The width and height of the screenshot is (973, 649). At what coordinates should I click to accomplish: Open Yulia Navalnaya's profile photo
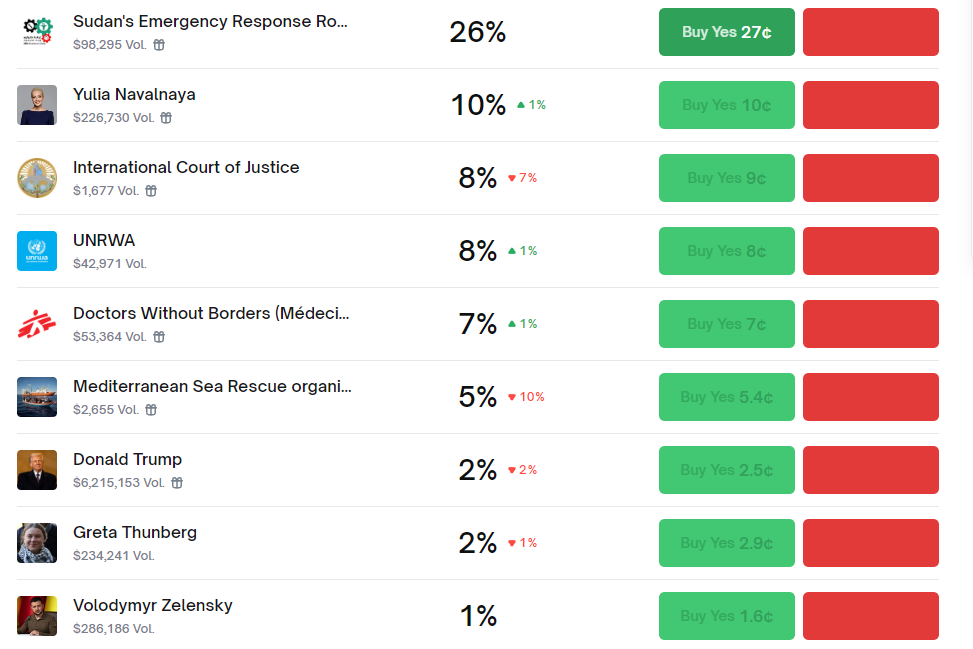pyautogui.click(x=37, y=105)
